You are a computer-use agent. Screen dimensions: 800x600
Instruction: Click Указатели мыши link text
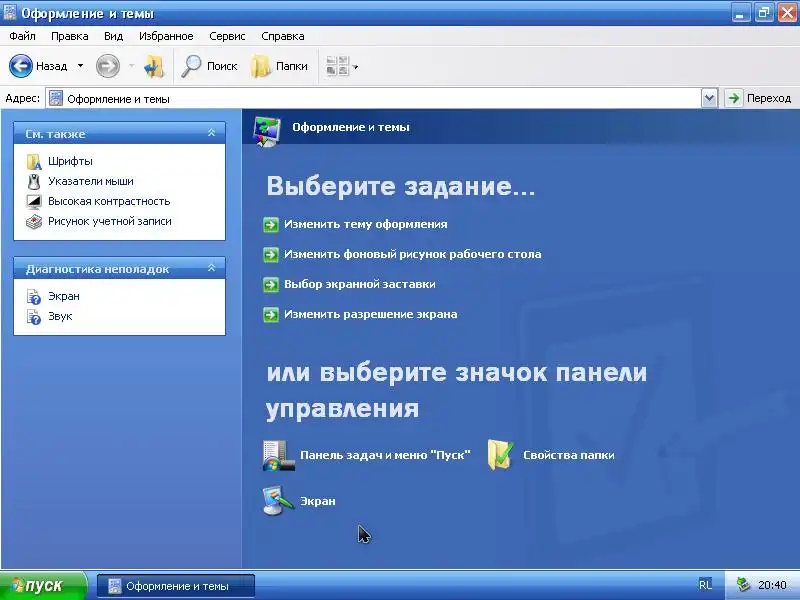click(91, 181)
